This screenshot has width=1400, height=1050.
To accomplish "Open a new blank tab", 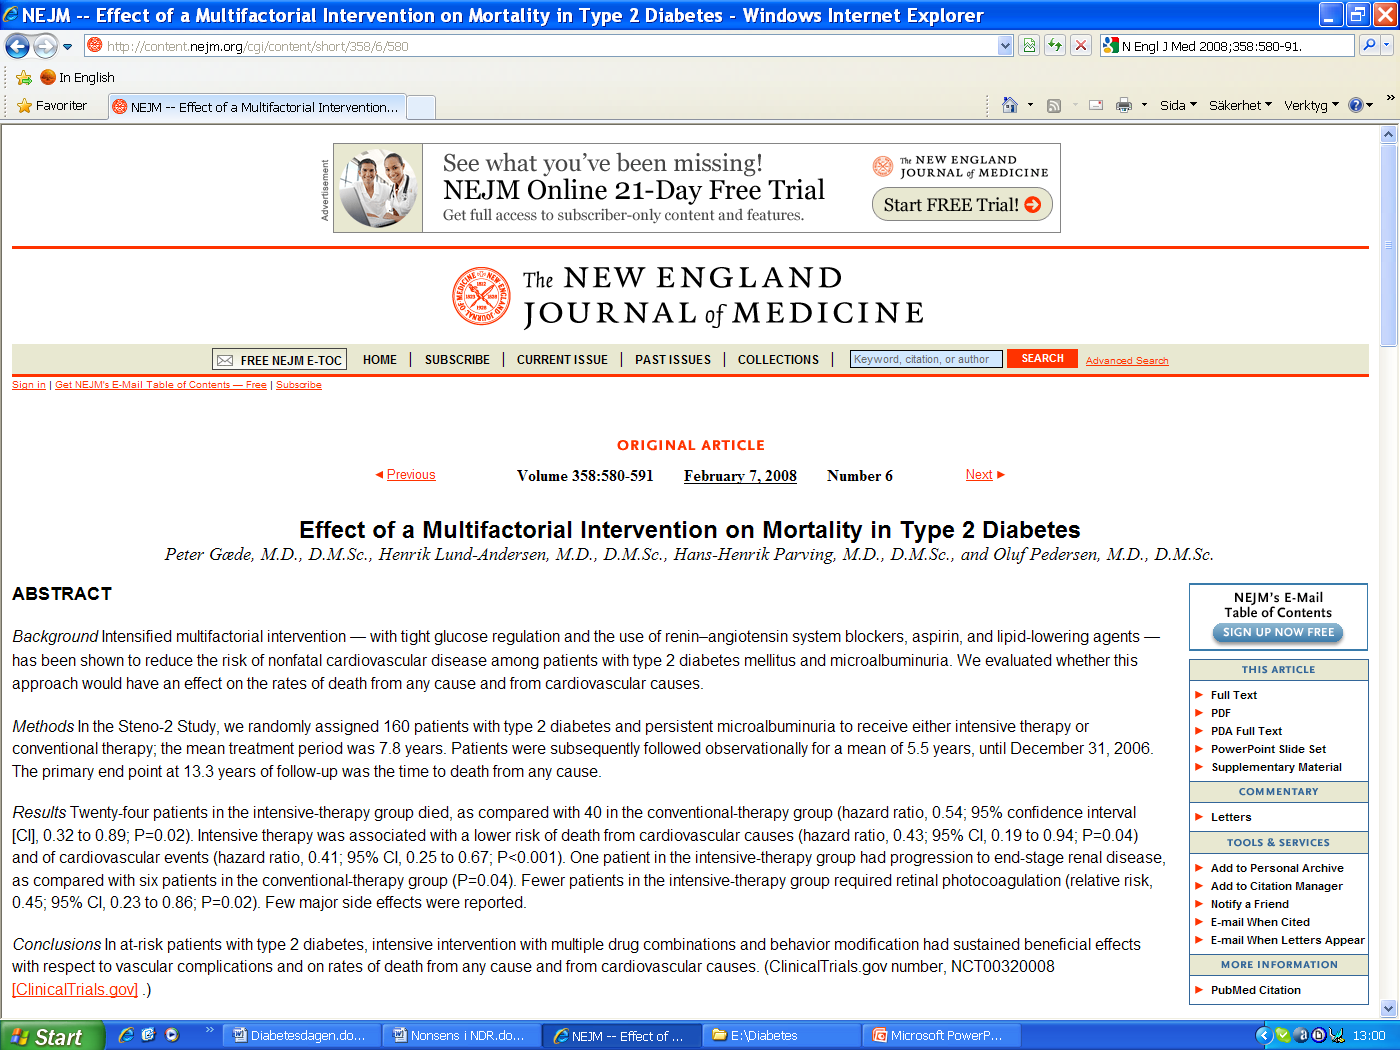I will point(421,107).
